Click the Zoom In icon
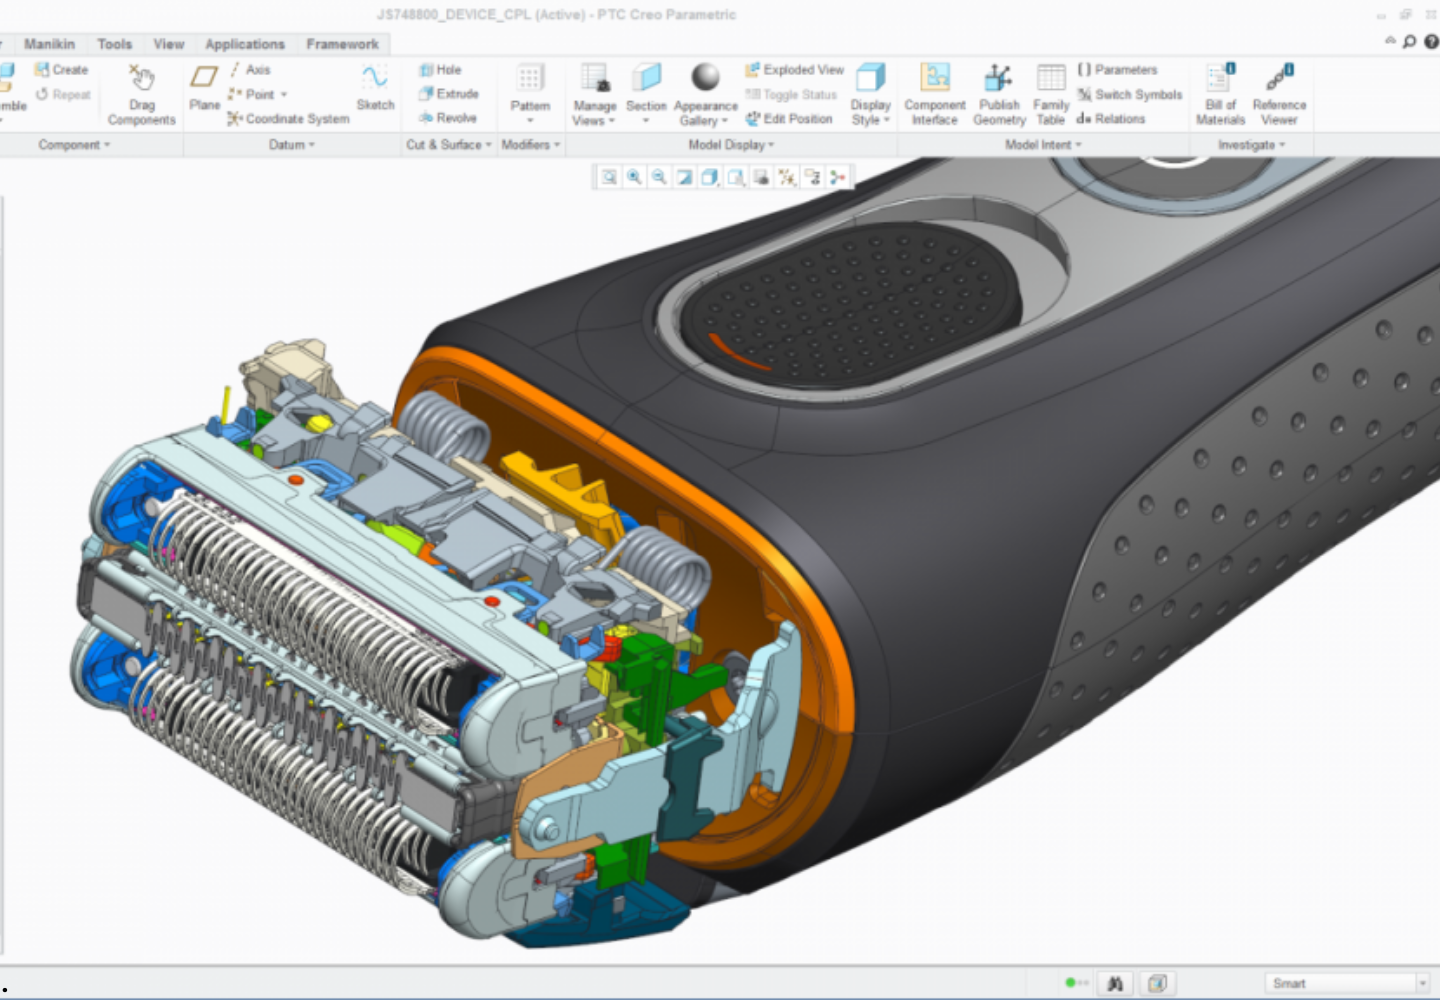Screen dimensions: 1440x1000 pos(634,177)
